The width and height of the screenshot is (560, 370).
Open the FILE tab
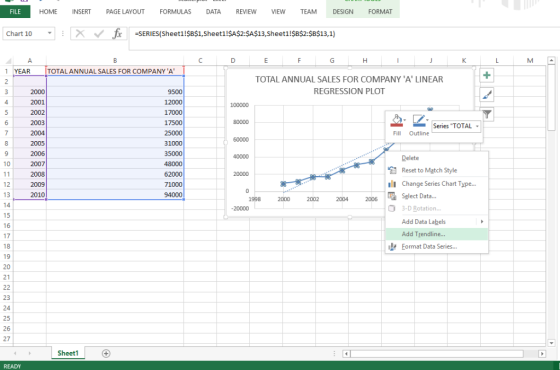pyautogui.click(x=15, y=11)
